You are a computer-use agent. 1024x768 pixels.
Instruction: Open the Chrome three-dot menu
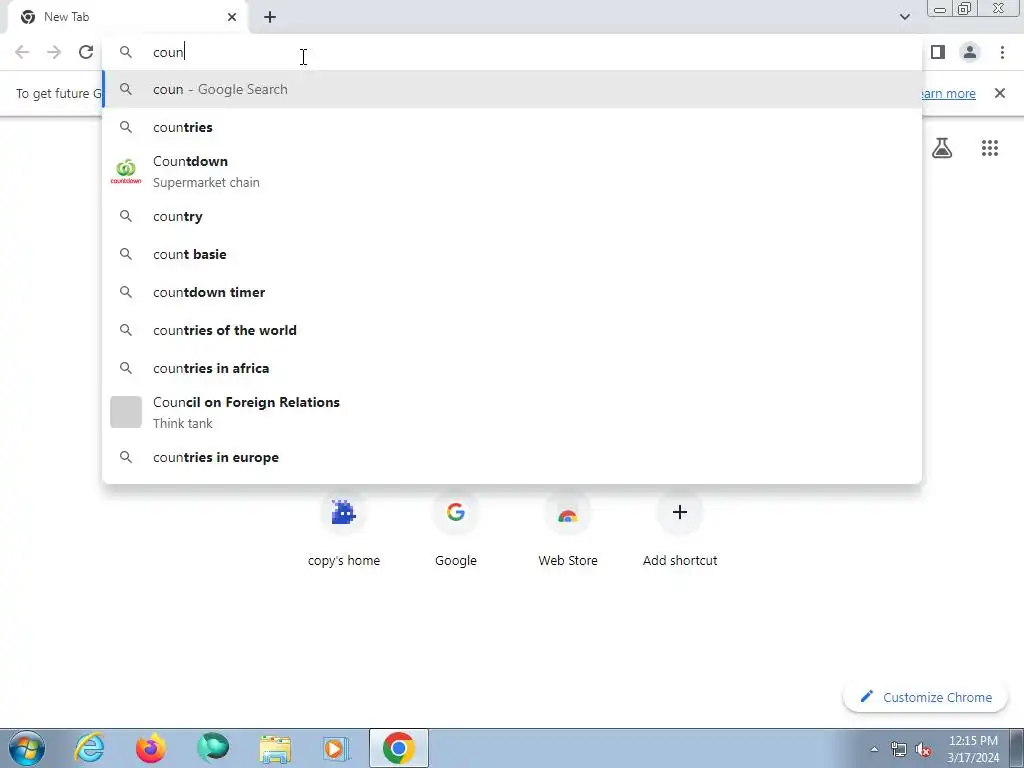pyautogui.click(x=1002, y=52)
